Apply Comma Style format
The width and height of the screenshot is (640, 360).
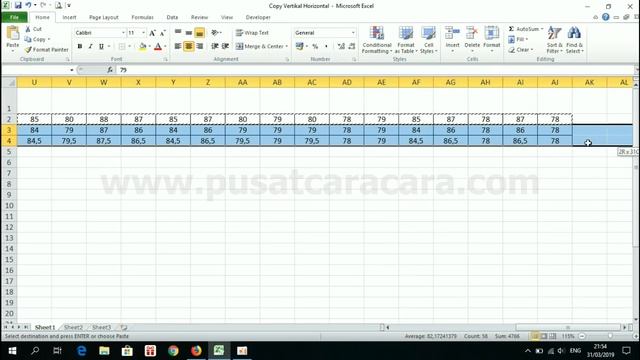pos(326,47)
